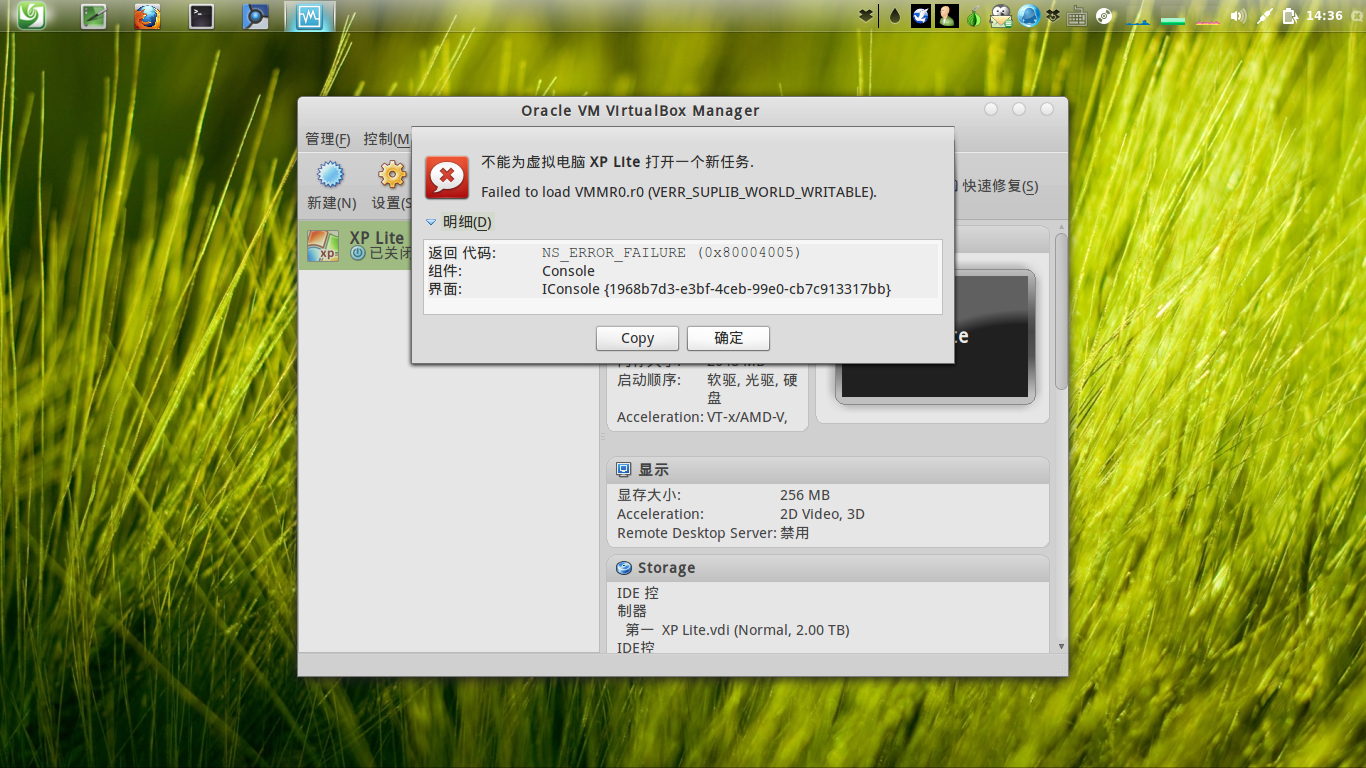Image resolution: width=1366 pixels, height=768 pixels.
Task: Click the blue bird tray icon
Action: tap(921, 16)
